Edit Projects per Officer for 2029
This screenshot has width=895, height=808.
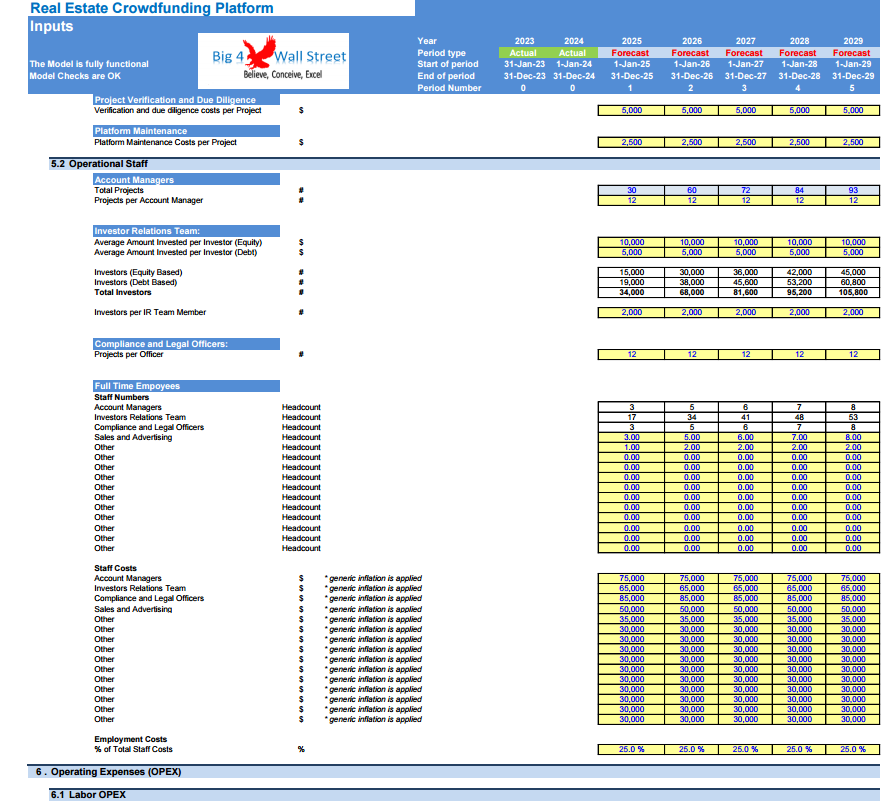point(853,354)
